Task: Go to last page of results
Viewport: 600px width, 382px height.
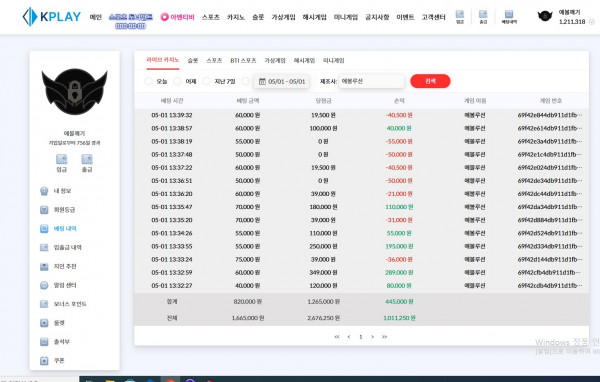Action: point(384,336)
